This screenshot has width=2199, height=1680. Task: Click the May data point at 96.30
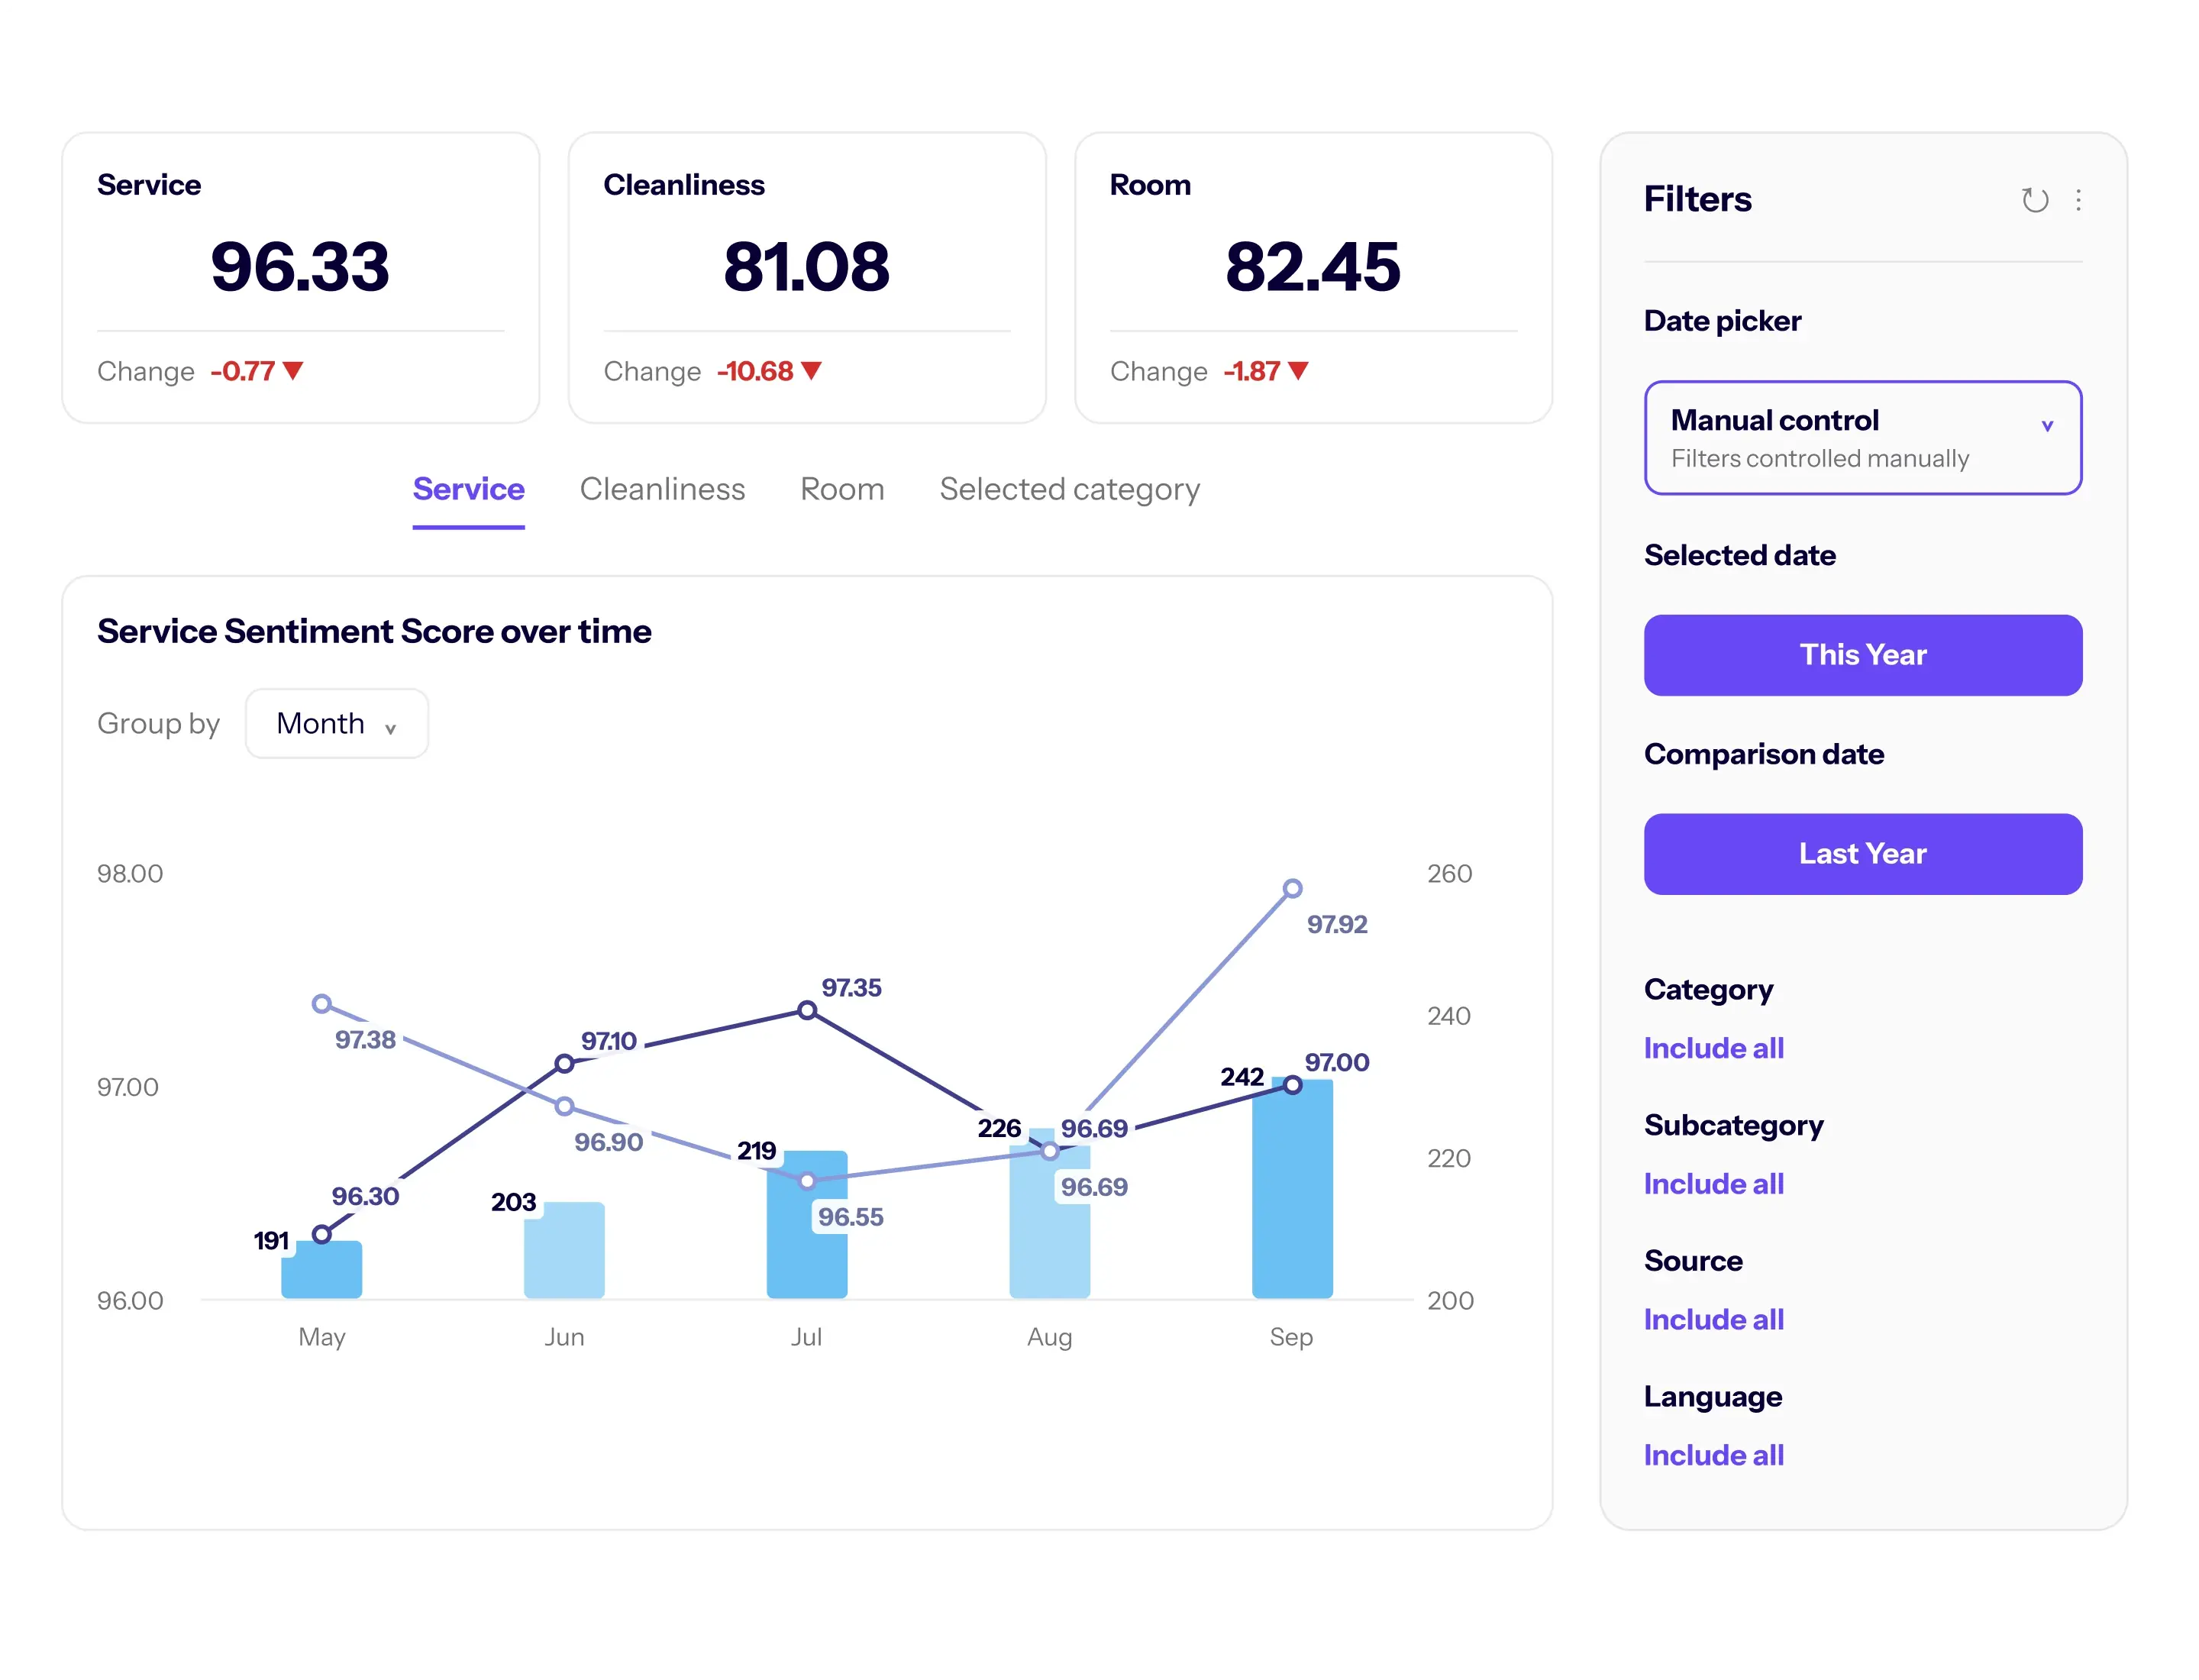(321, 1235)
